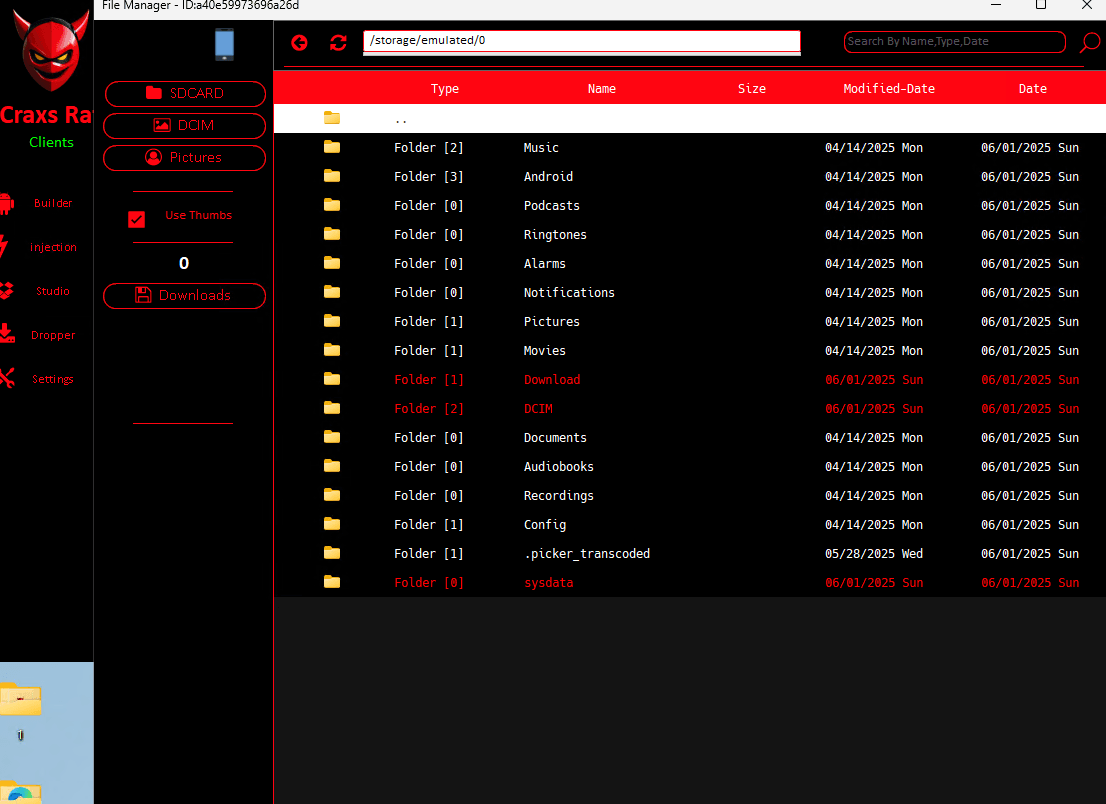
Task: Open the Studio panel
Action: (52, 291)
